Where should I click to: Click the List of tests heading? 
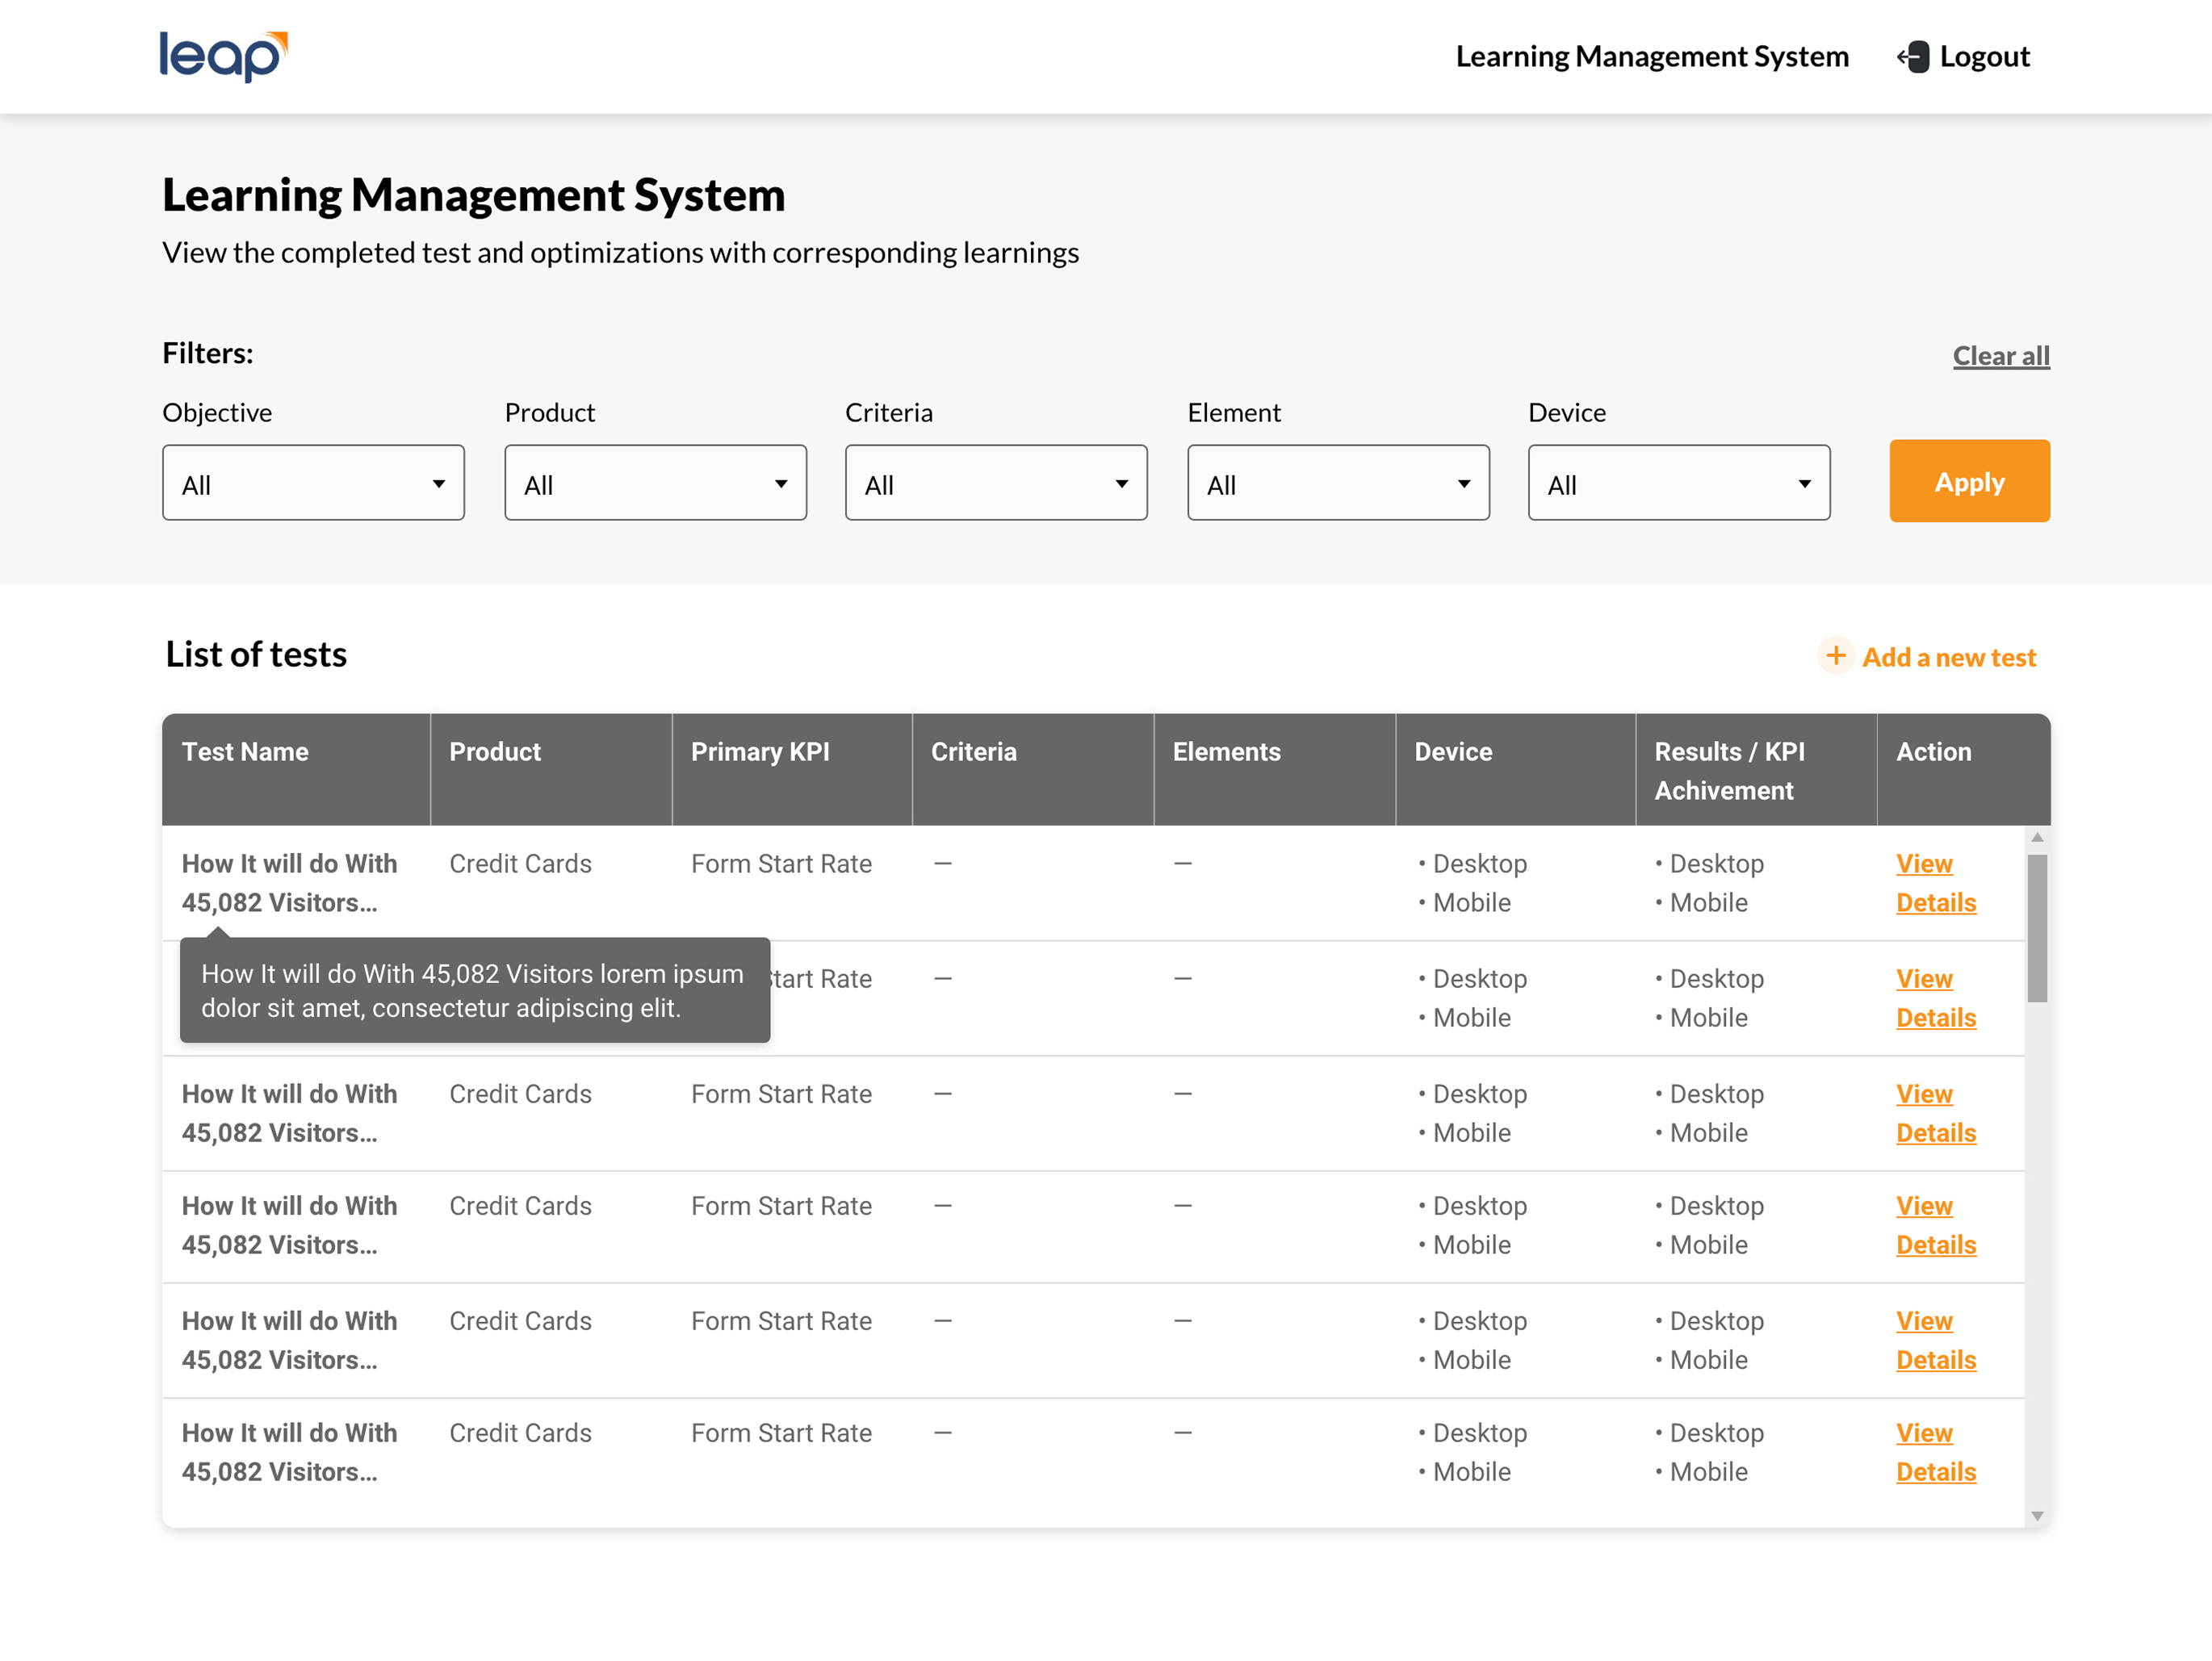pos(256,654)
